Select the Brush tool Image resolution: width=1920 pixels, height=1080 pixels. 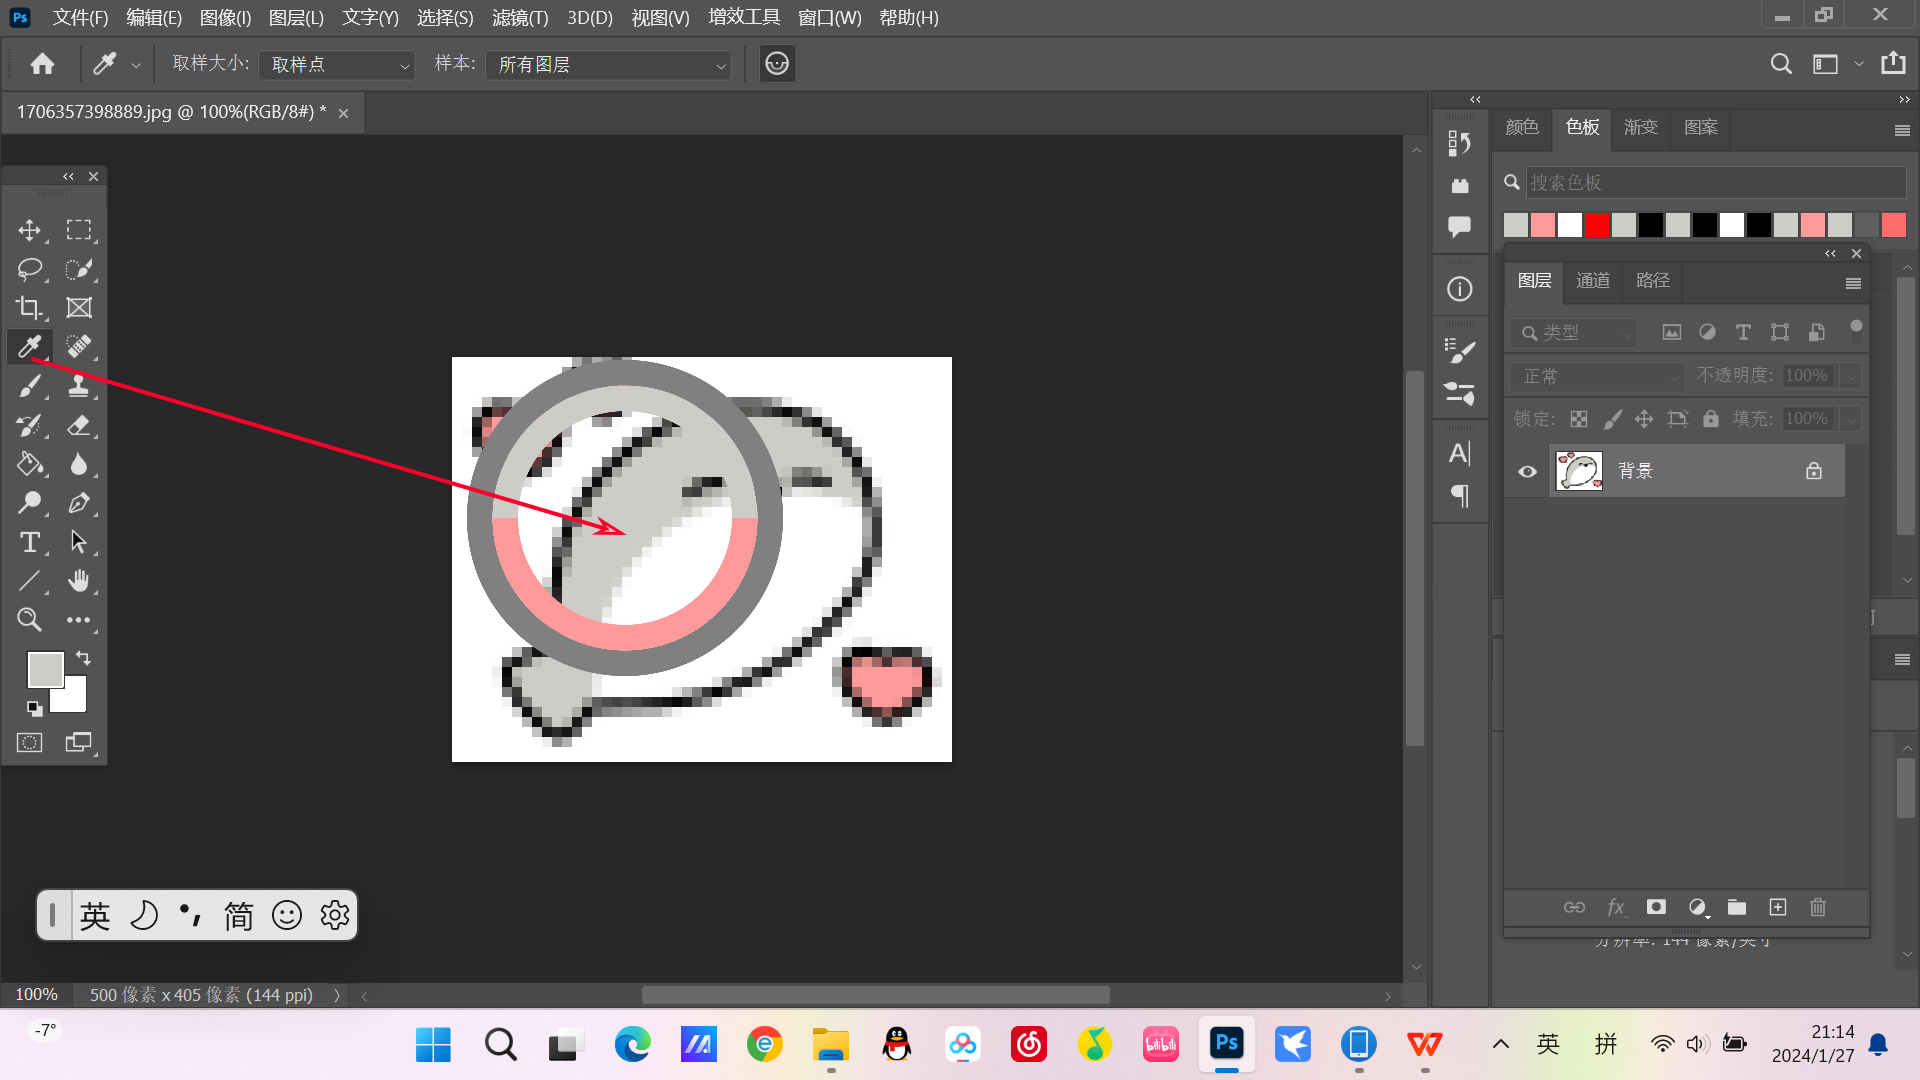coord(30,386)
